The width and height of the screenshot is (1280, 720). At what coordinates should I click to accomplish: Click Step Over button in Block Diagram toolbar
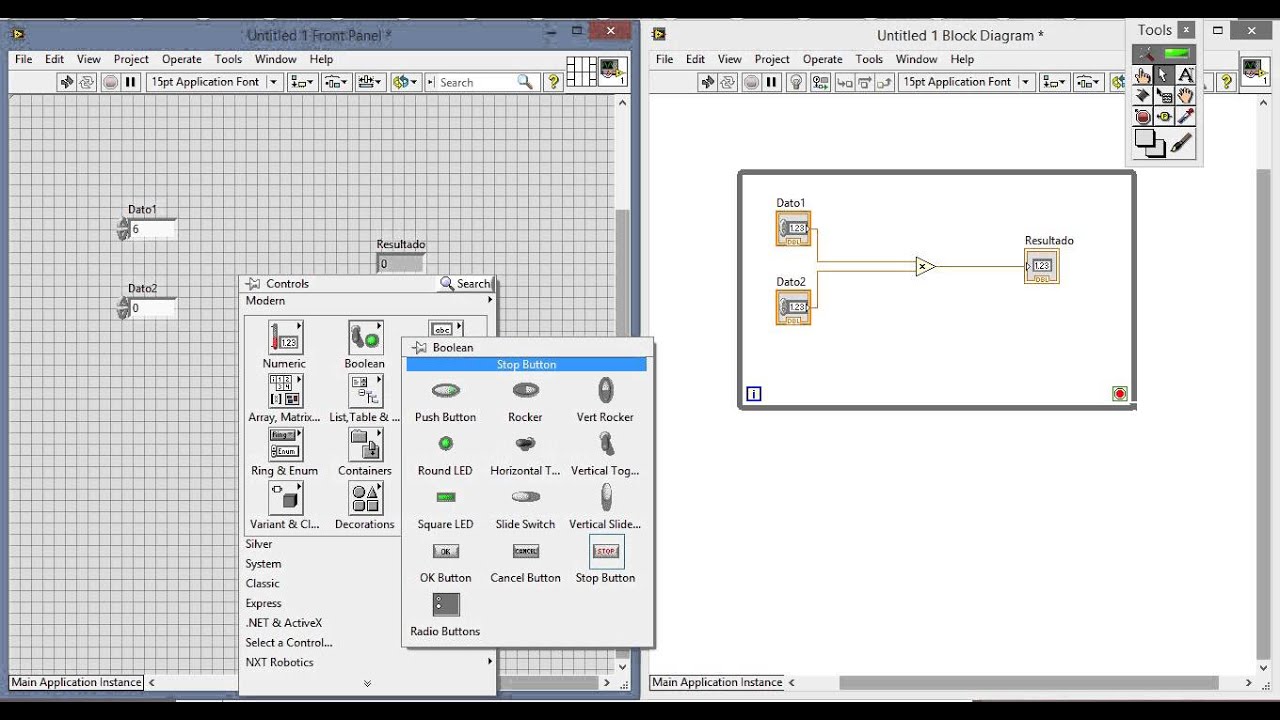coord(864,82)
